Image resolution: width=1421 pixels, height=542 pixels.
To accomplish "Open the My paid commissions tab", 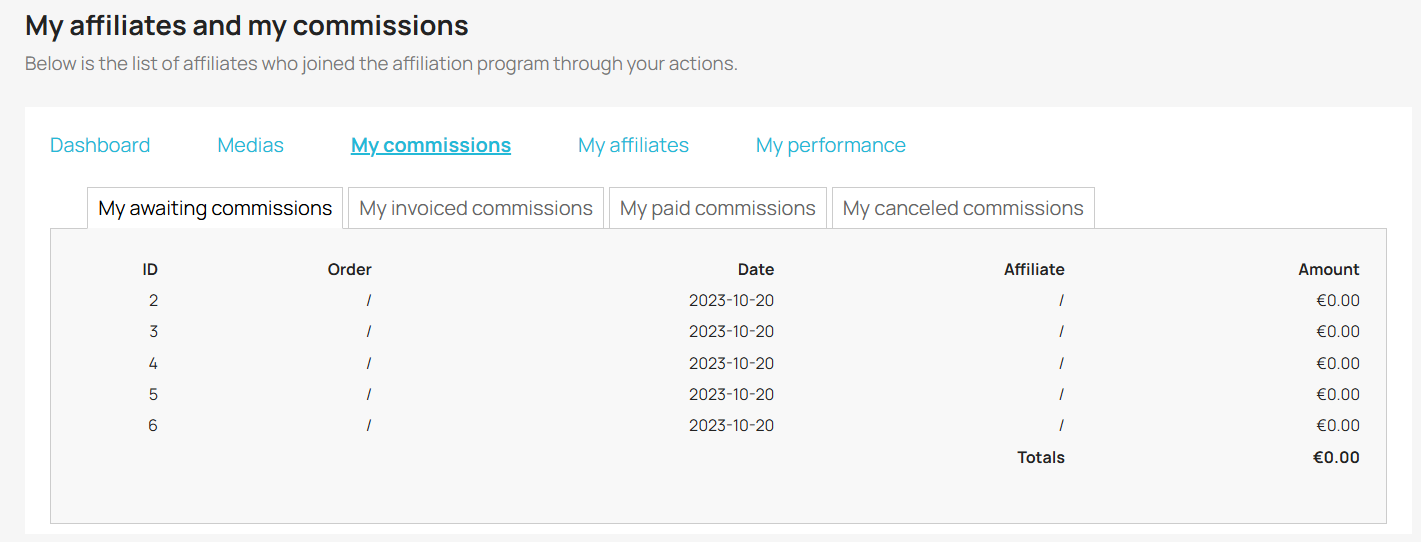I will (718, 208).
